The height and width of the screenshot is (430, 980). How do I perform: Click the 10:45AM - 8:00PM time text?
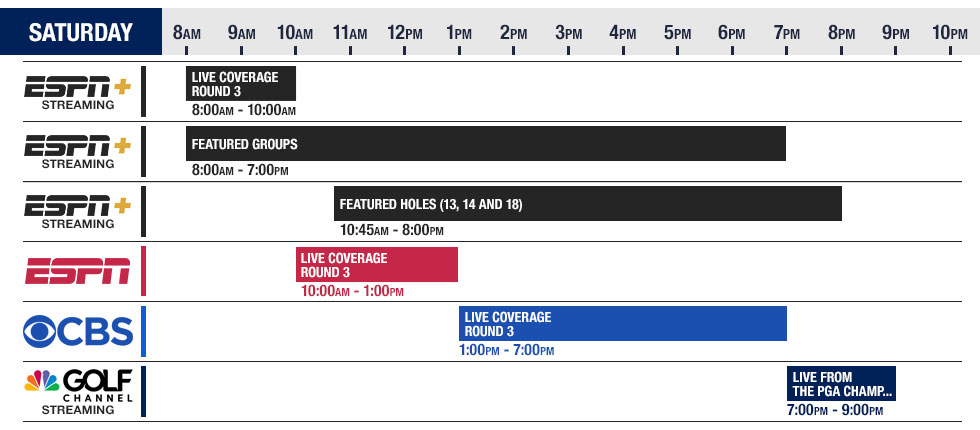coord(391,231)
